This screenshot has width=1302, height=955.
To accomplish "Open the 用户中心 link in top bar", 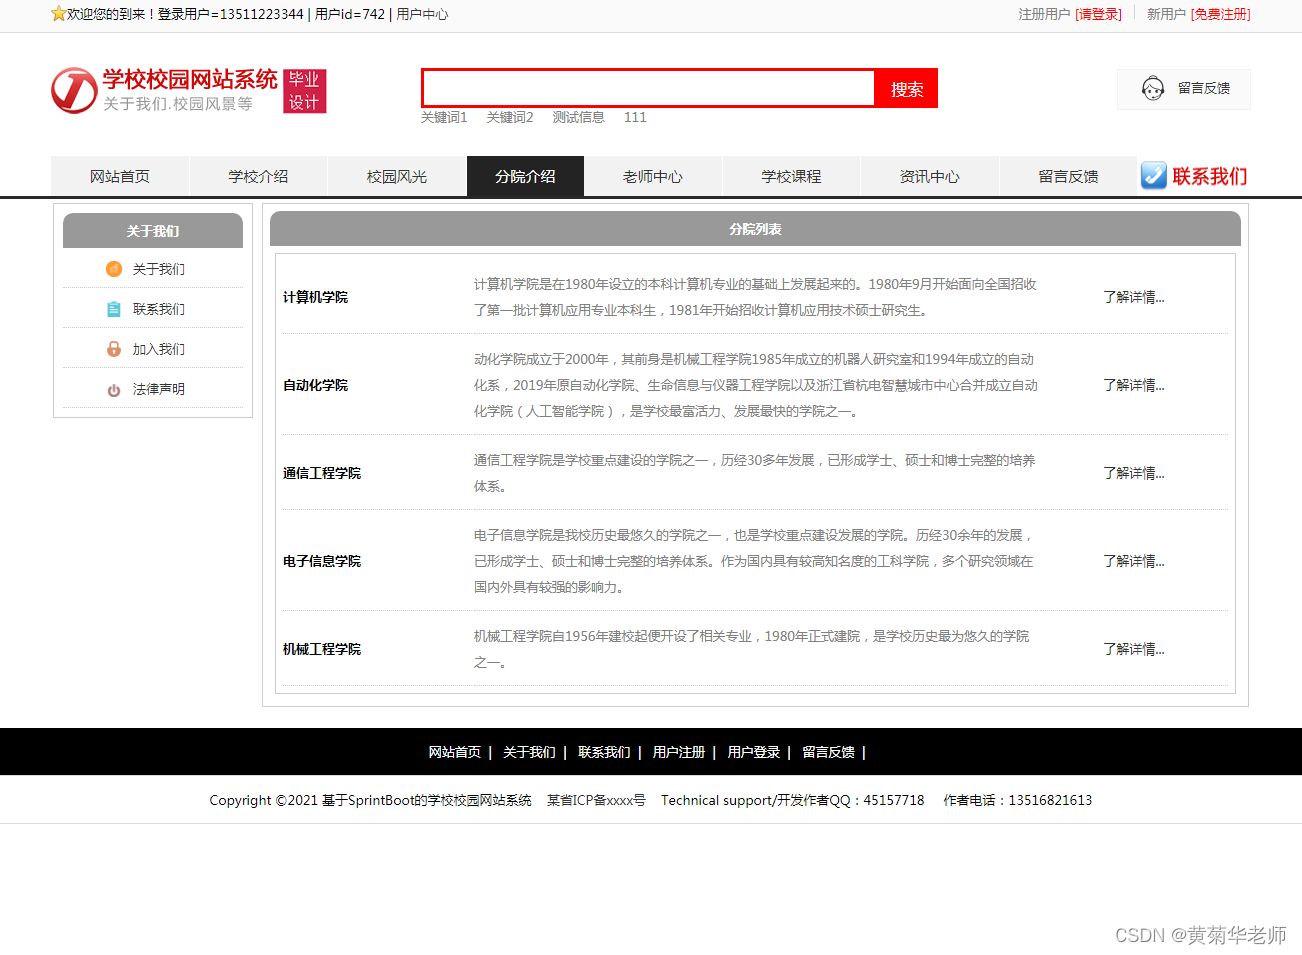I will tap(422, 14).
